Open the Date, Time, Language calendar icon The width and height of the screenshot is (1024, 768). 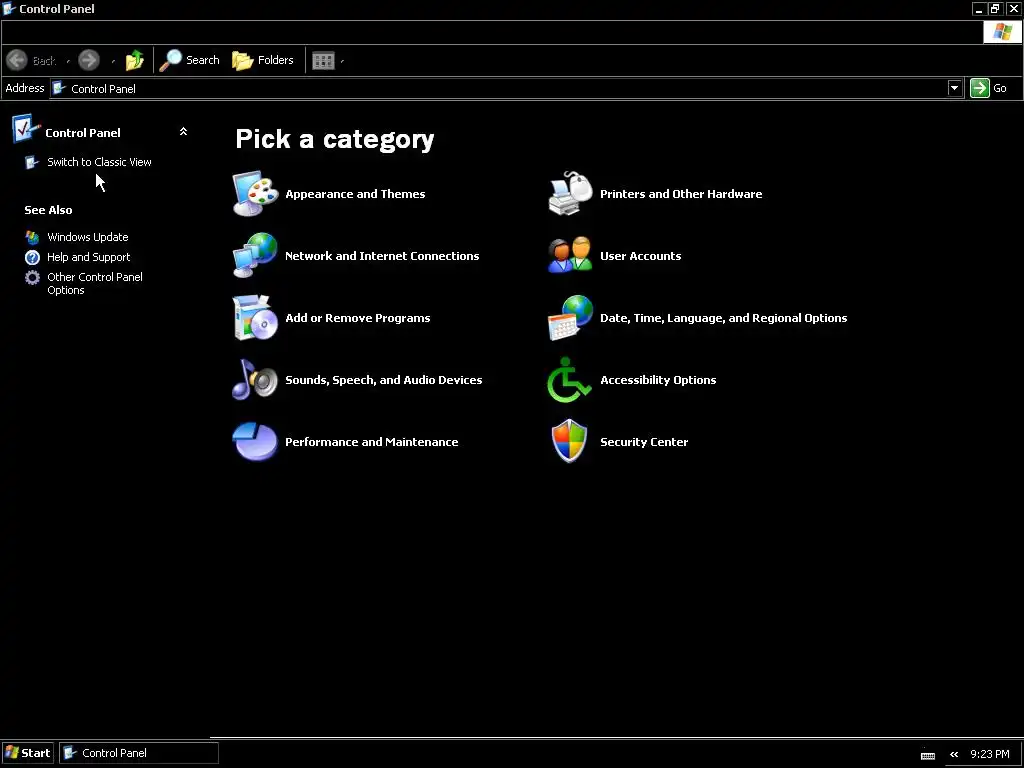tap(570, 317)
